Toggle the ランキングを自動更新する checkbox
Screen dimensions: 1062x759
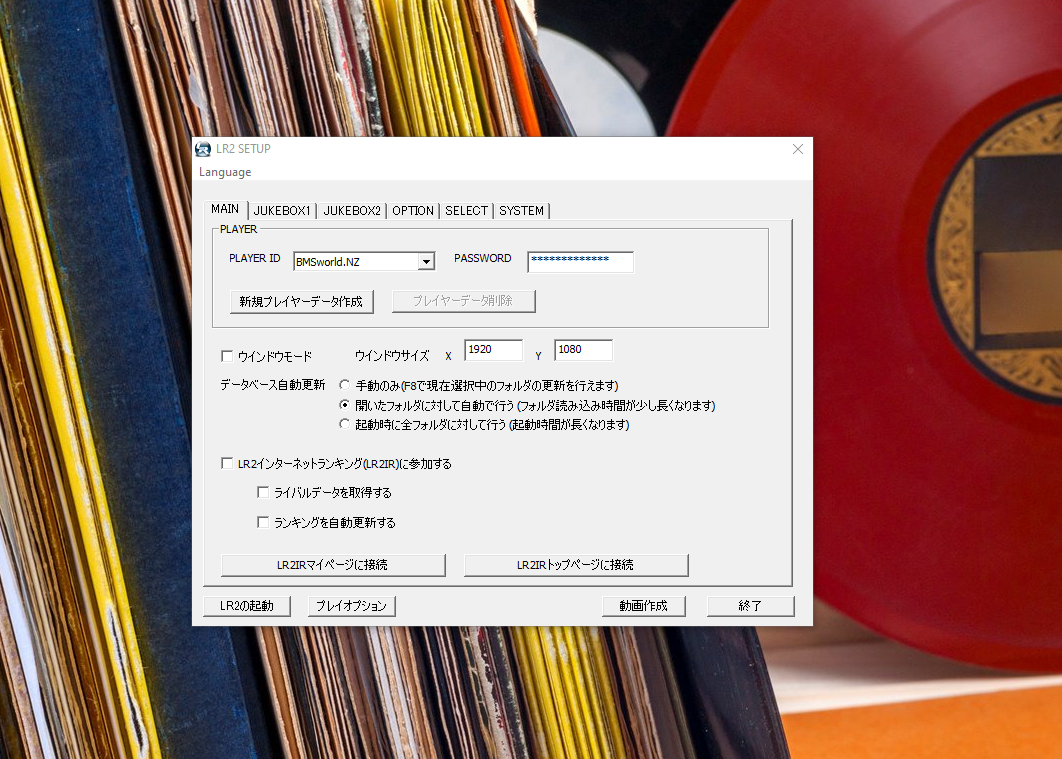tap(263, 522)
